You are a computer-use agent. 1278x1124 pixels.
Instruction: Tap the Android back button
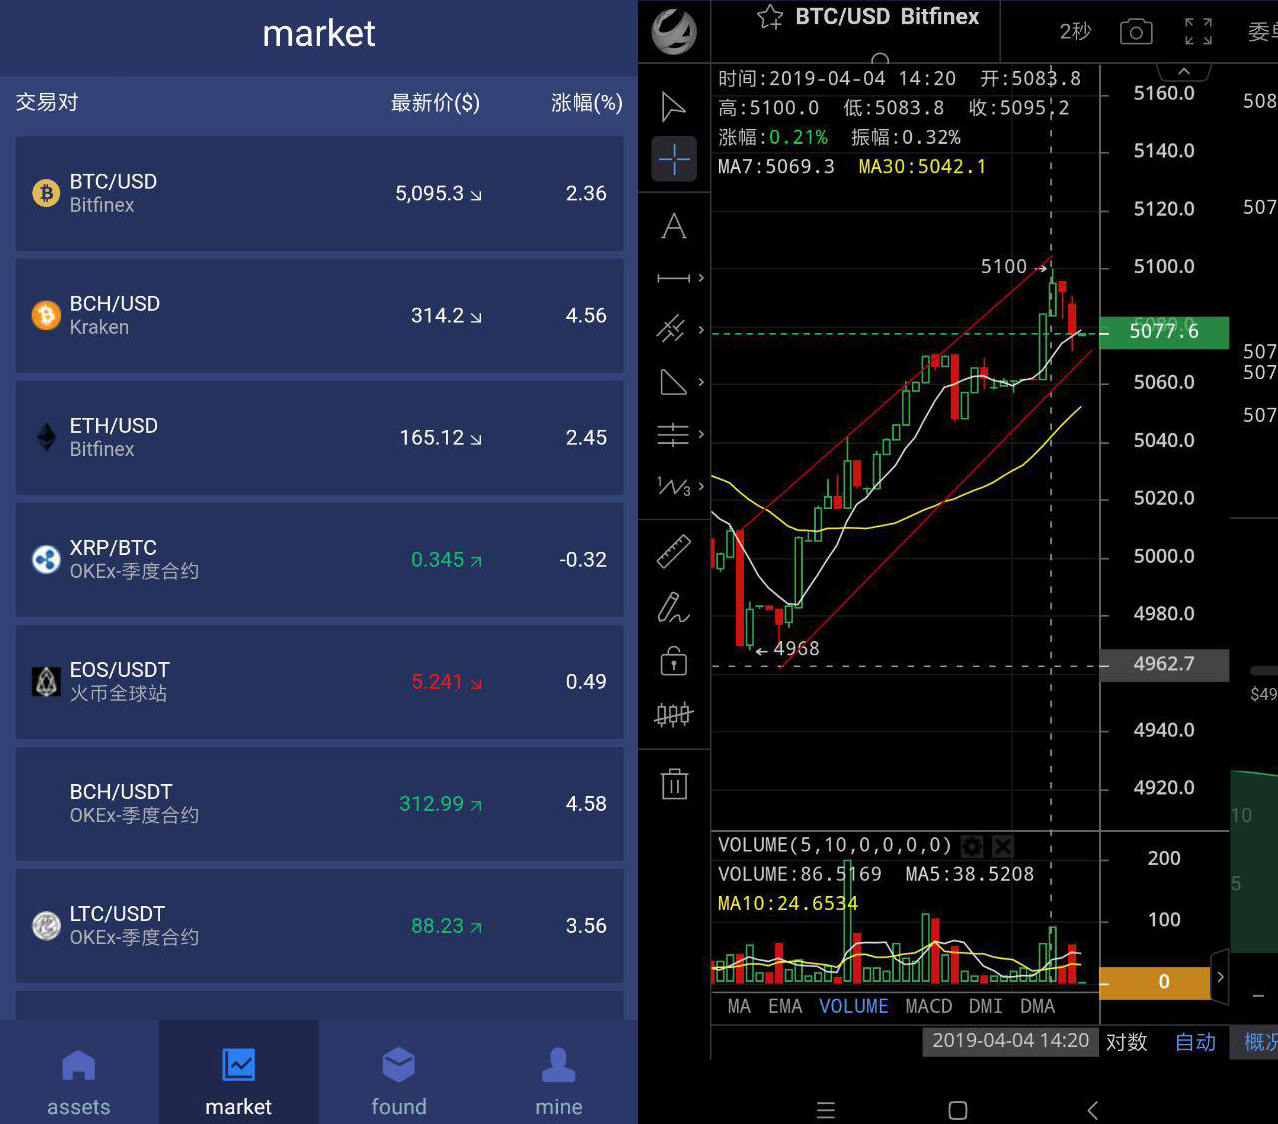click(1092, 1110)
